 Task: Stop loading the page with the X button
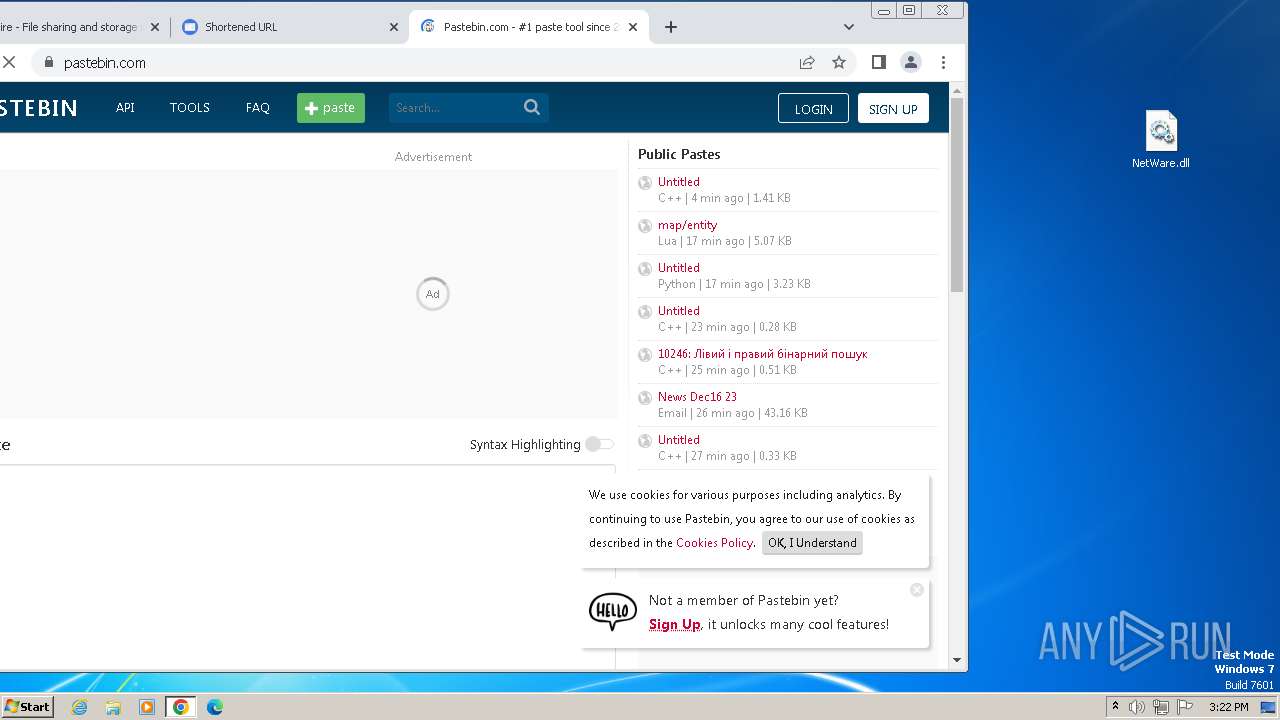tap(9, 62)
